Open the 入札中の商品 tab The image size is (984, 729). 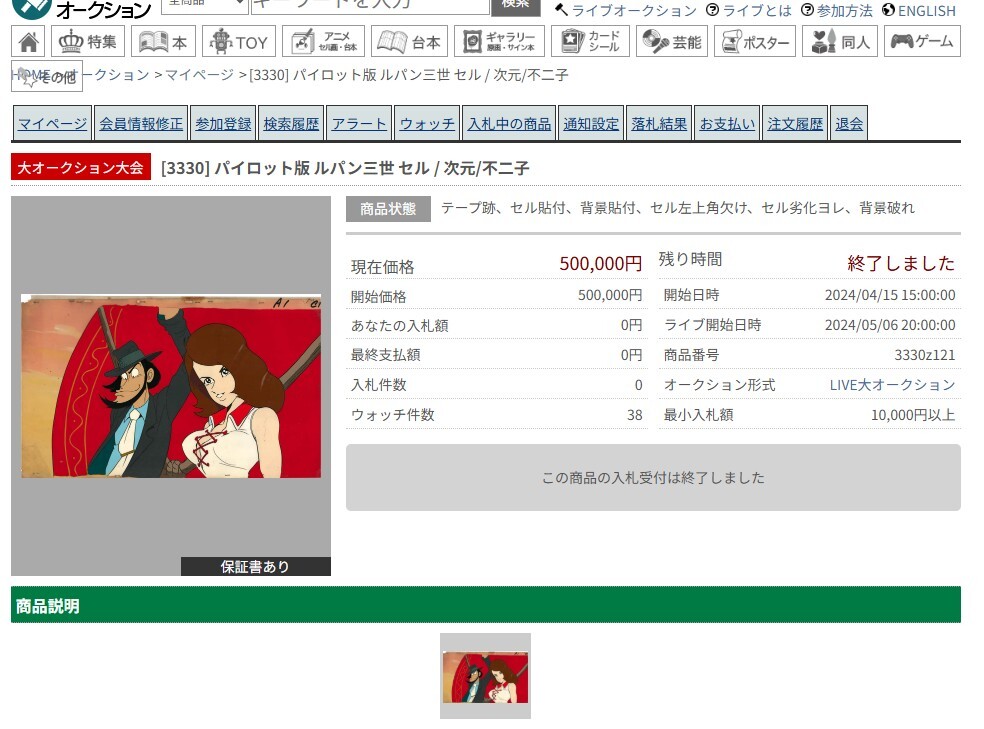click(510, 124)
